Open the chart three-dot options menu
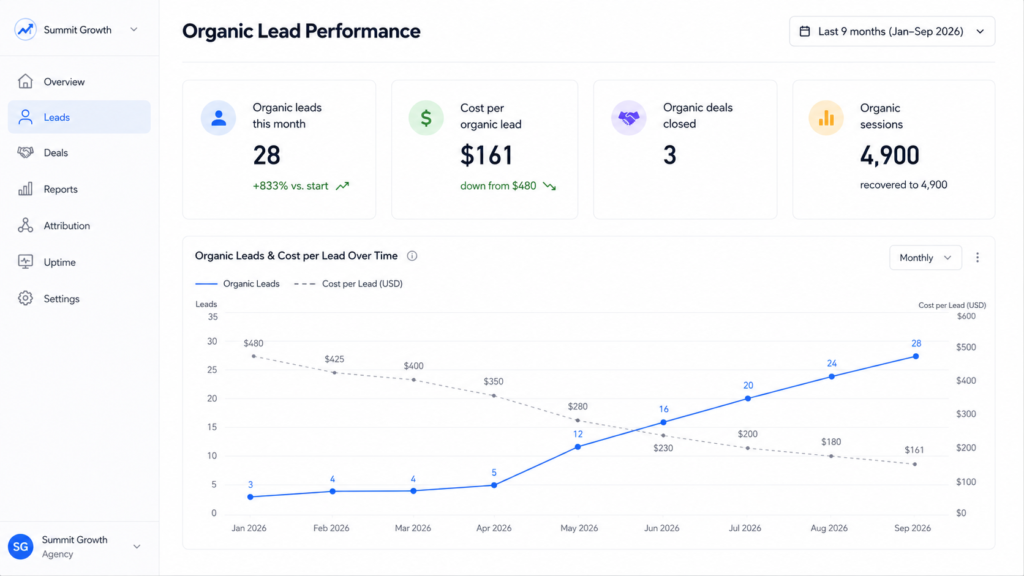Viewport: 1024px width, 576px height. (x=978, y=257)
